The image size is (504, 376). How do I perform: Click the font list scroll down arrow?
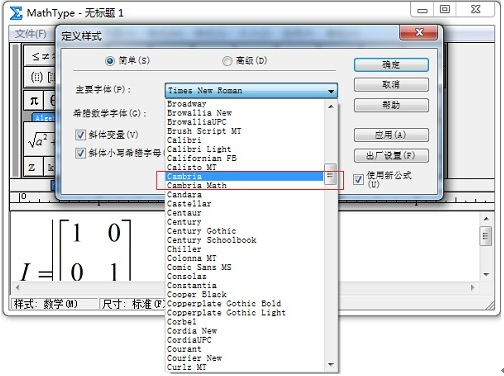click(331, 365)
